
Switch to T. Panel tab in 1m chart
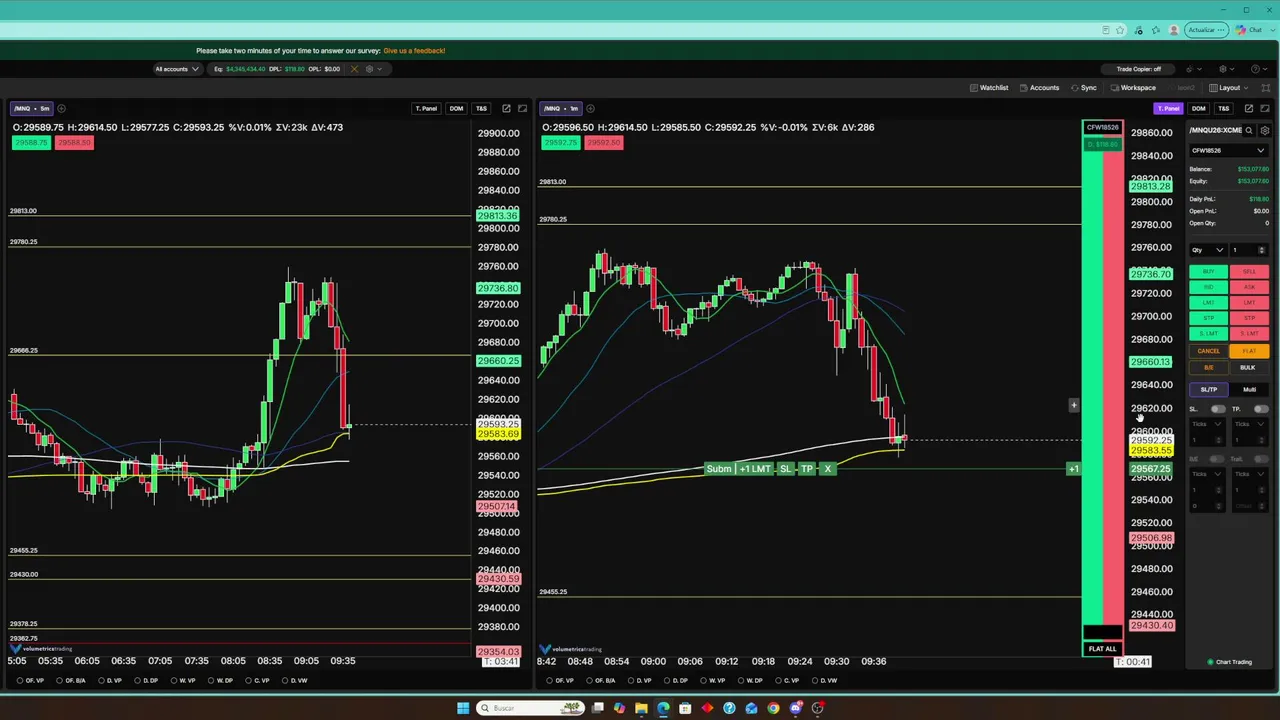tap(1168, 108)
